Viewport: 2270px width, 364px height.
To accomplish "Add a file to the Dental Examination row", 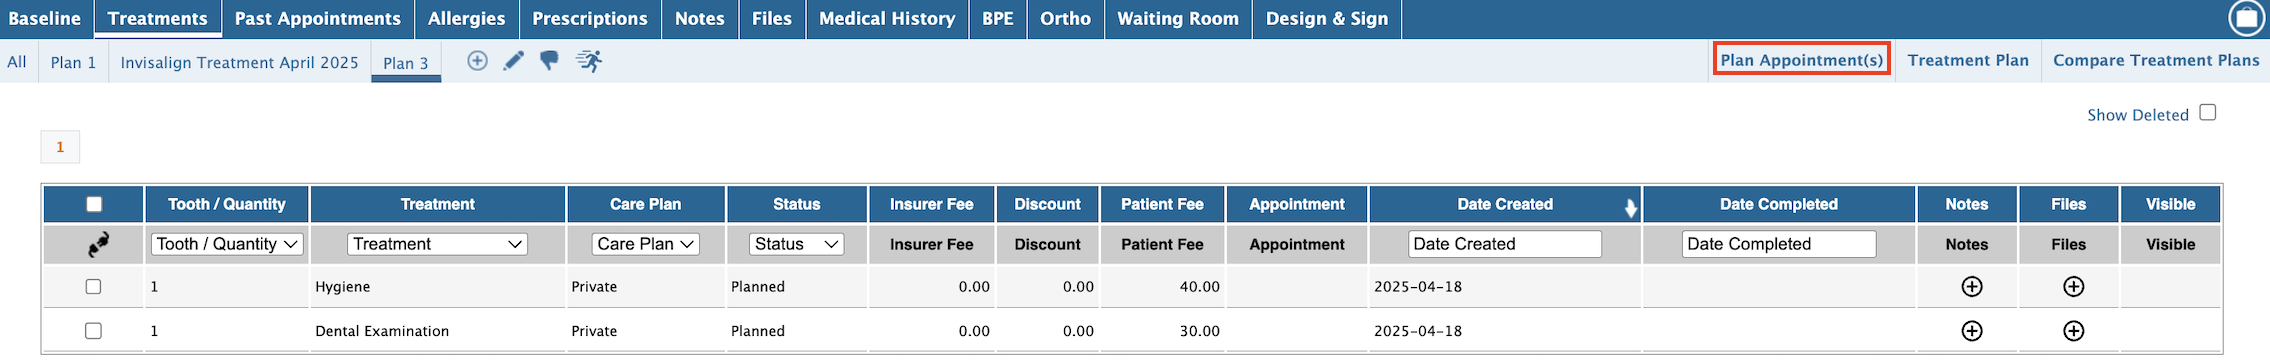I will 2073,331.
